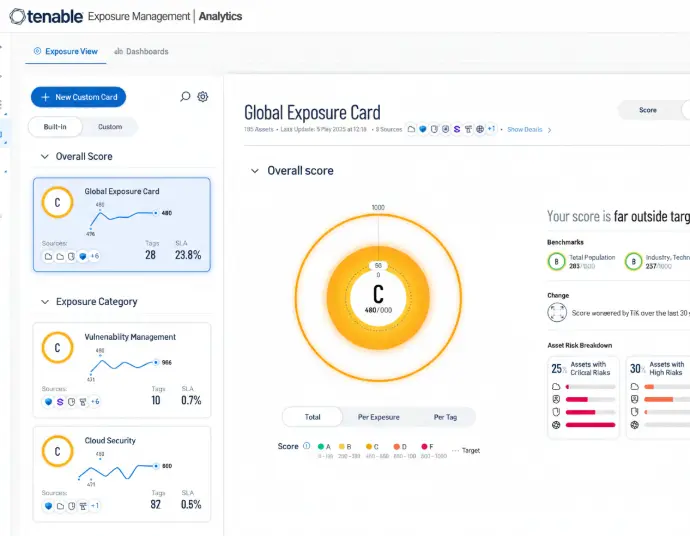Switch card list to Built-in
690x536 pixels.
tap(56, 127)
